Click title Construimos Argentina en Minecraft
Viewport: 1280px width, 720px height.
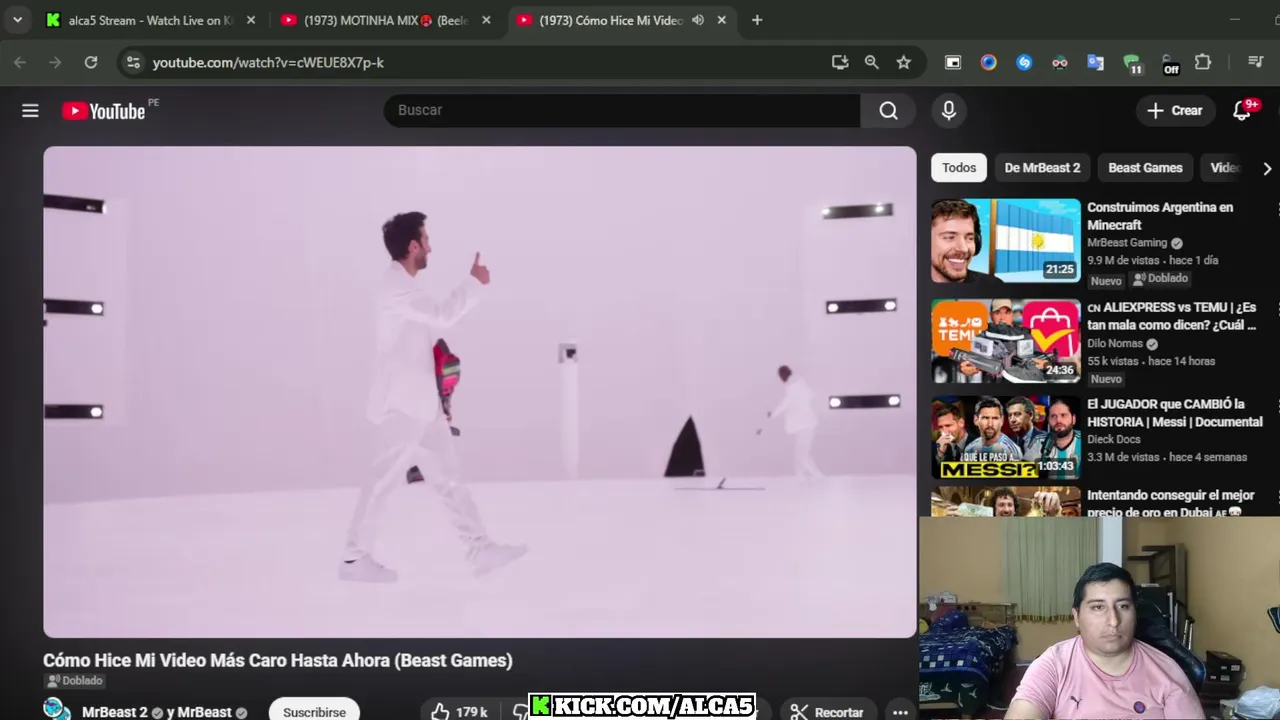pyautogui.click(x=1160, y=216)
